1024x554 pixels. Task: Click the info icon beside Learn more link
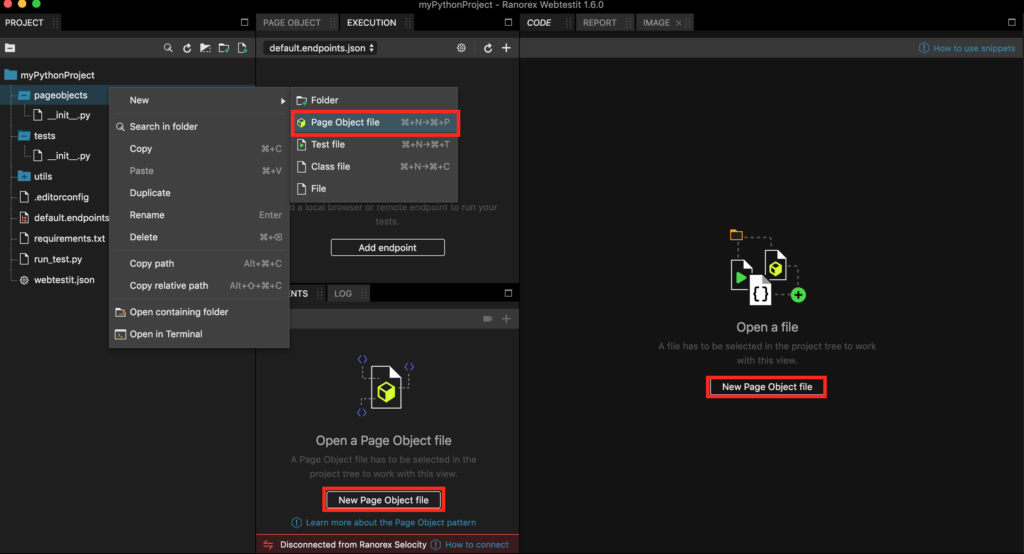tap(296, 523)
